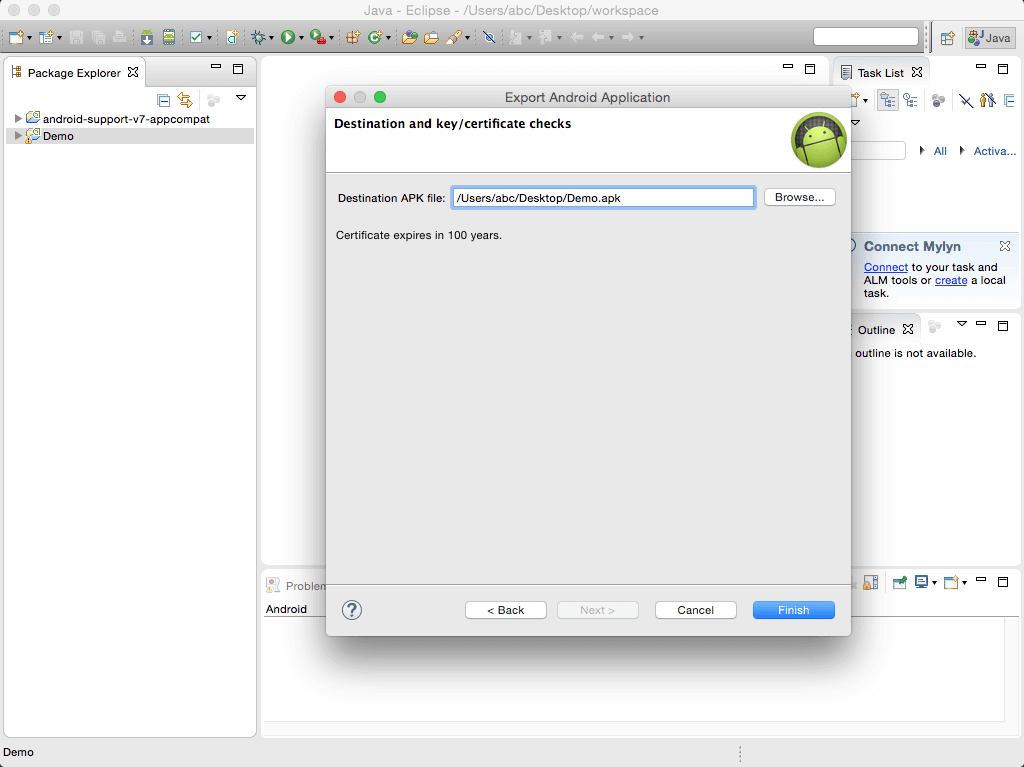
Task: Toggle the Skip All Breakpoints icon
Action: 489,37
